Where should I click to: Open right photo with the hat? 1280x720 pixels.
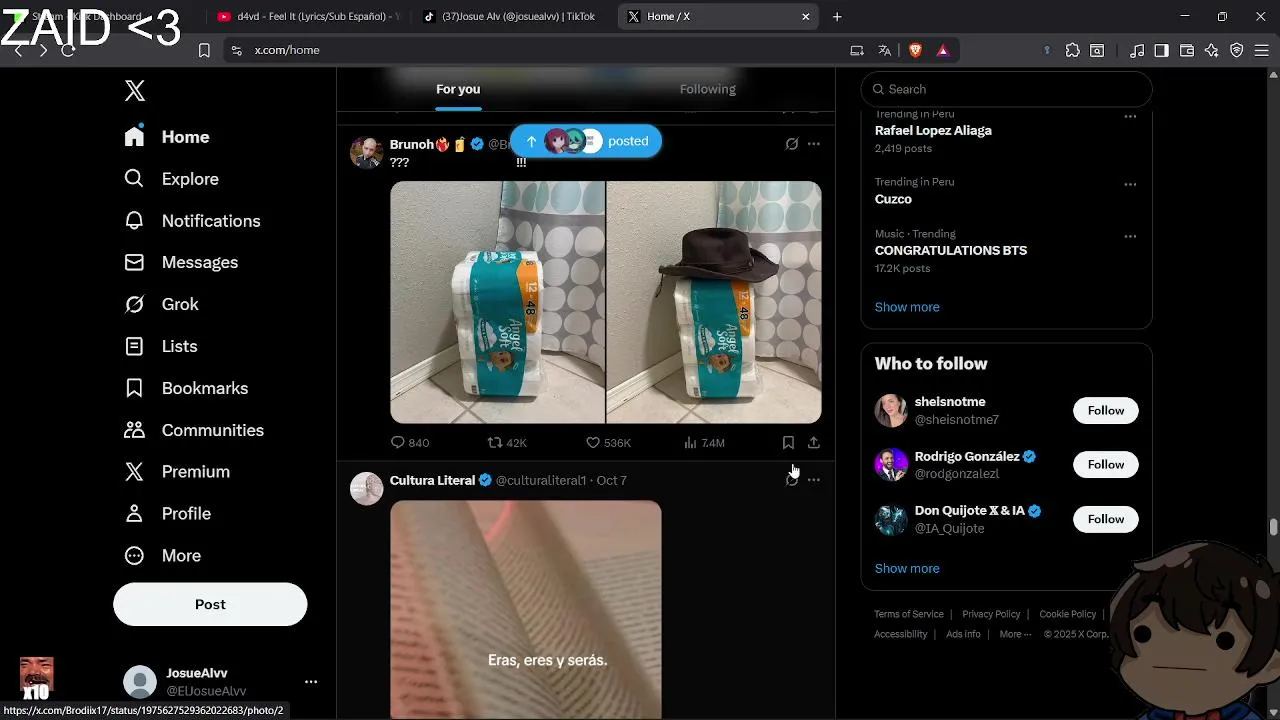[714, 302]
